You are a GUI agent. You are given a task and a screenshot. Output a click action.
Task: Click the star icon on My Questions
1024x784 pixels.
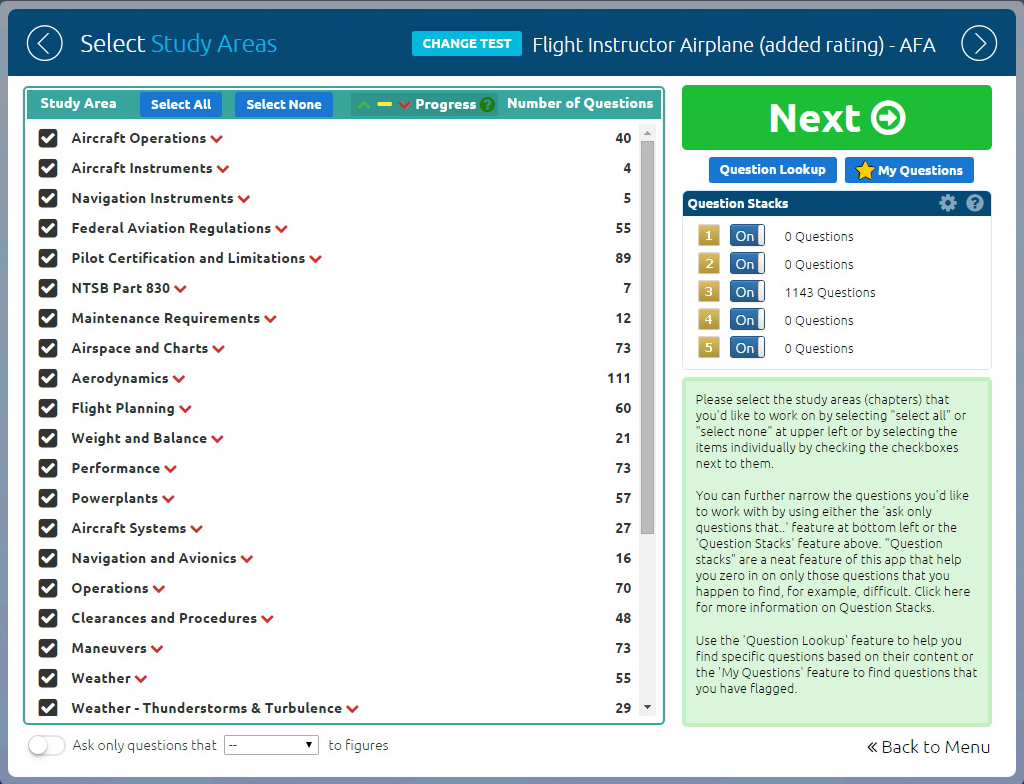click(x=865, y=171)
